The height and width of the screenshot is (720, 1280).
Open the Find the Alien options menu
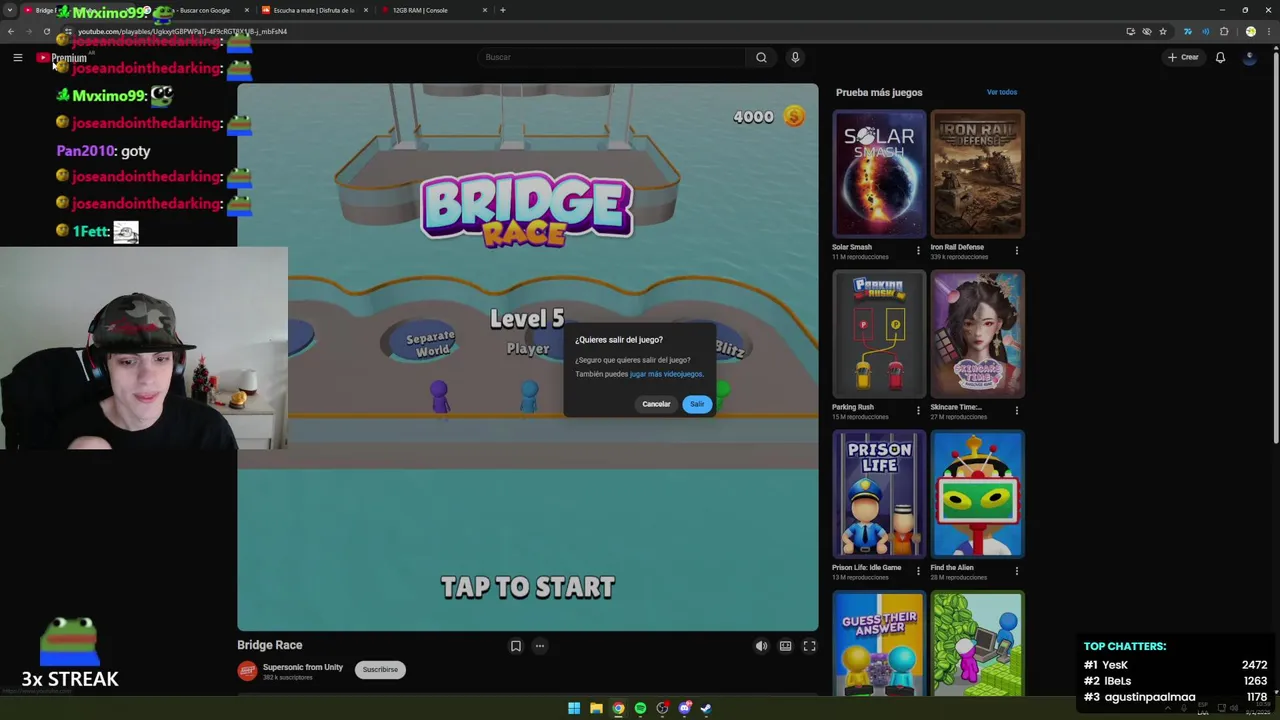coord(1016,571)
